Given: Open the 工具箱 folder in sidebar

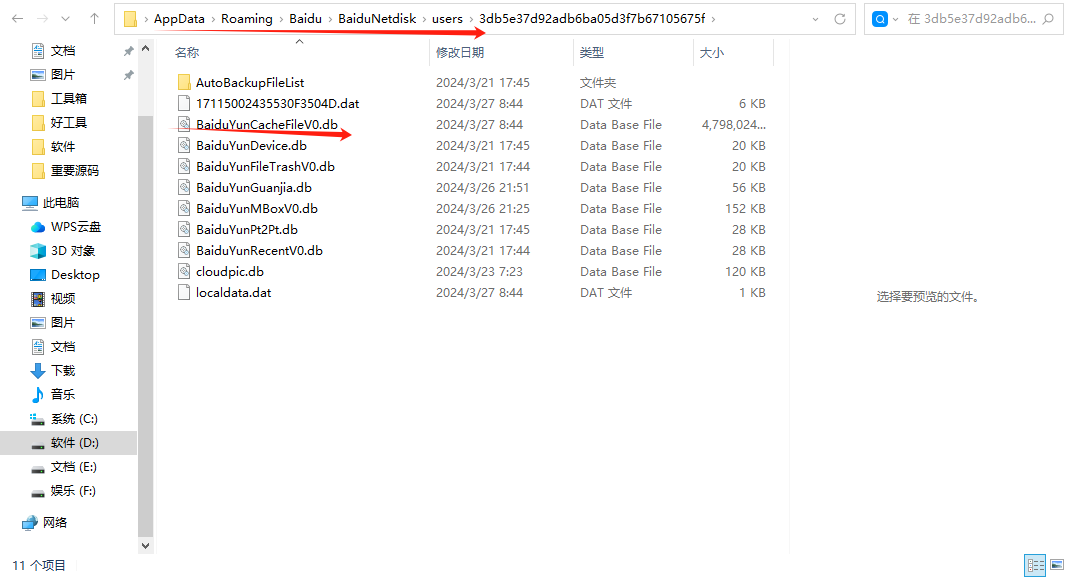Looking at the screenshot, I should pos(68,98).
